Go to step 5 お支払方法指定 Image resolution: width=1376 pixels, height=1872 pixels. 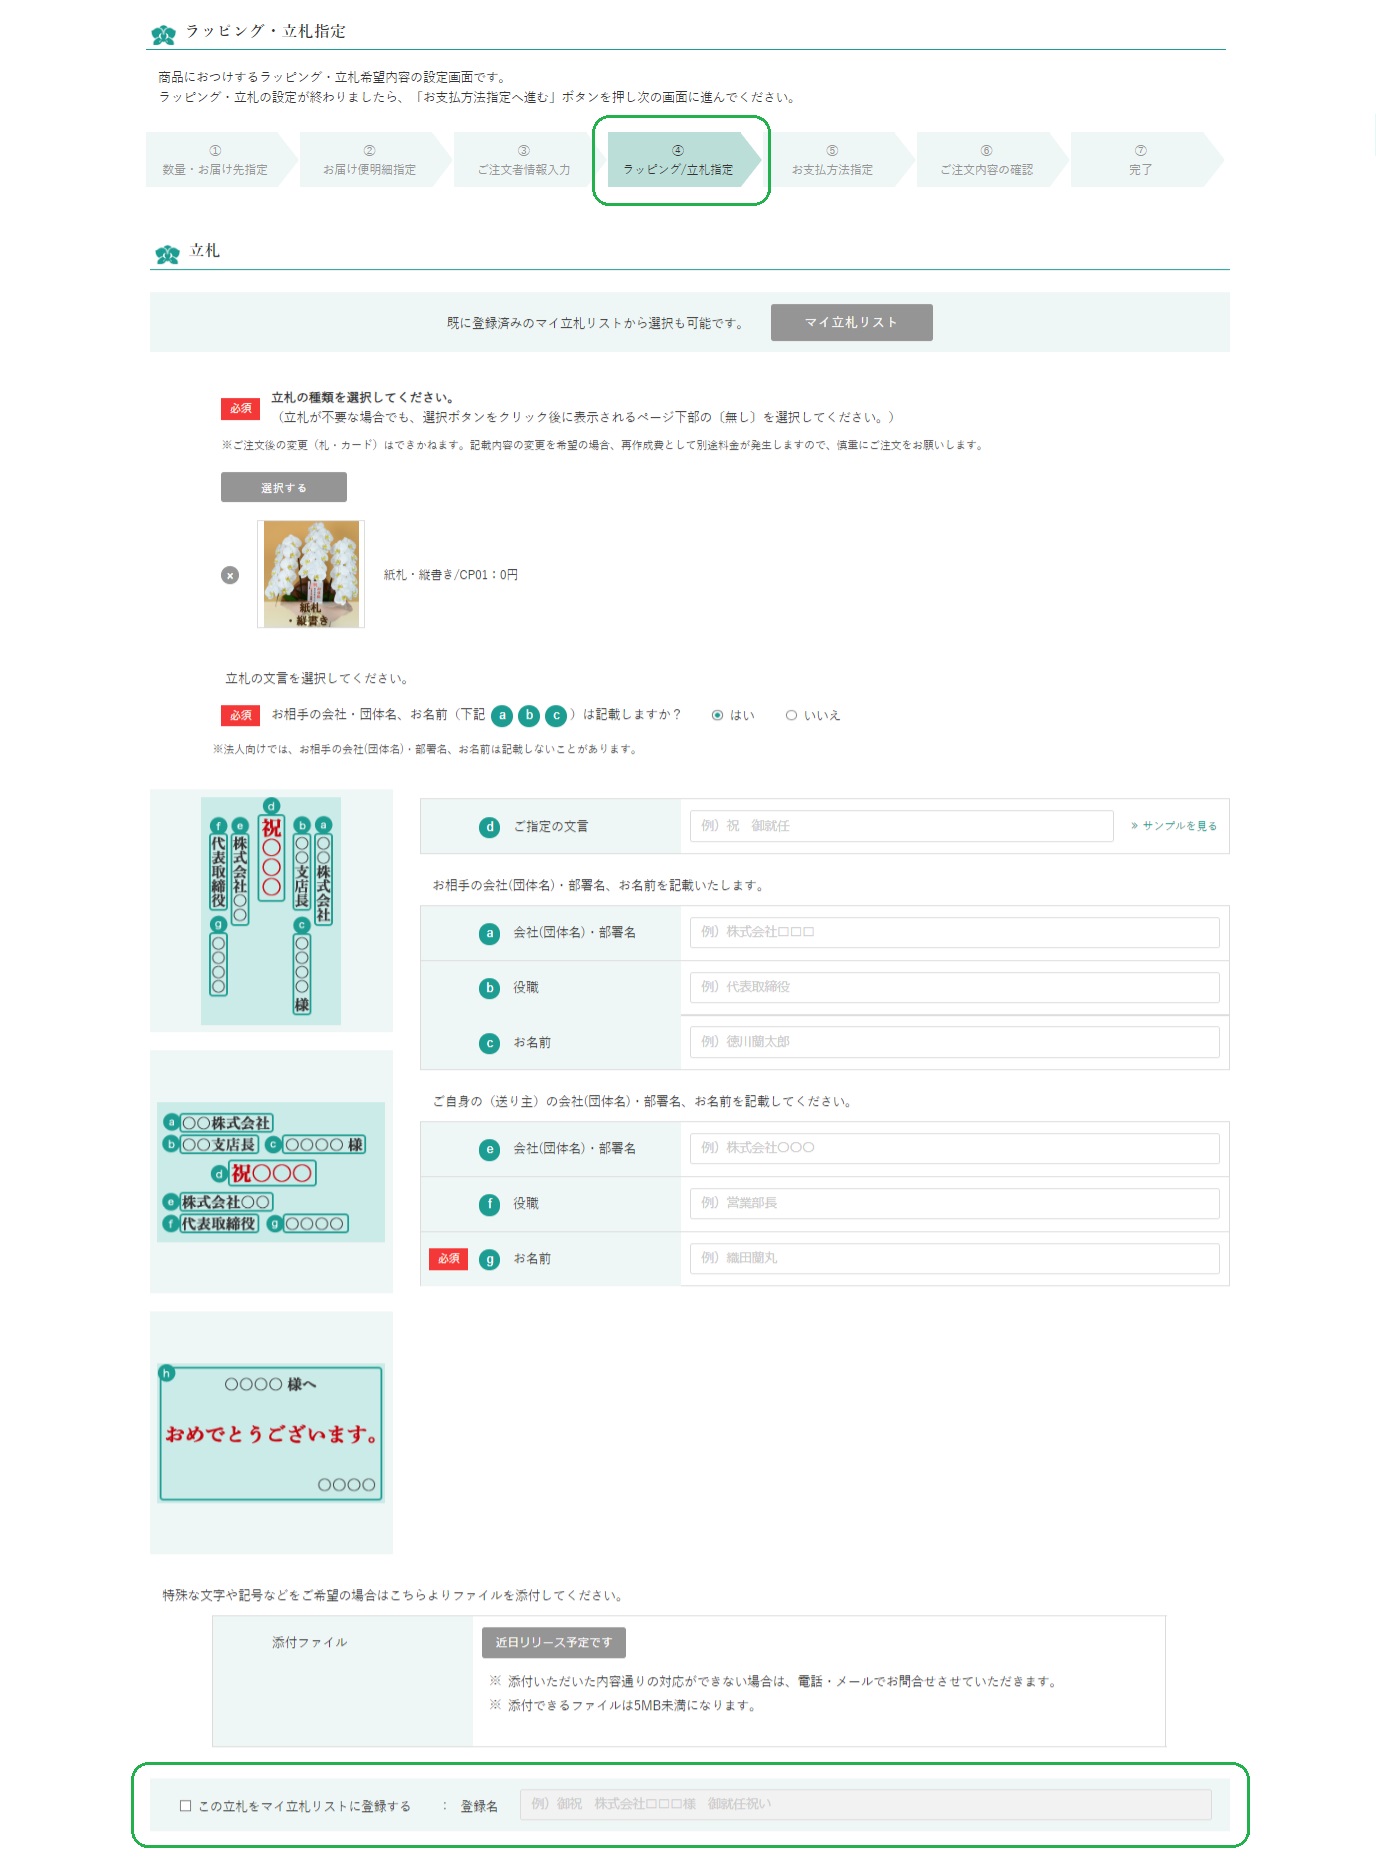[x=834, y=160]
